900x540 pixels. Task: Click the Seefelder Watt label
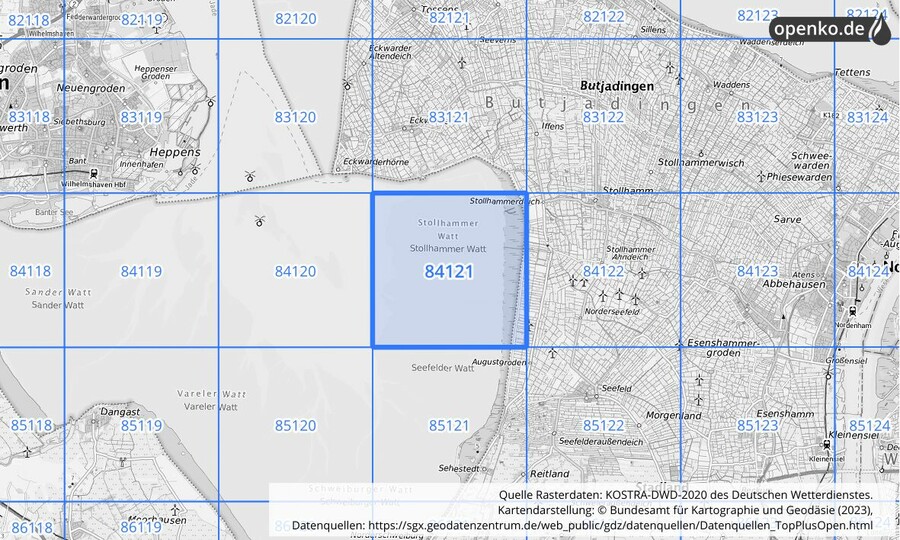pyautogui.click(x=443, y=368)
